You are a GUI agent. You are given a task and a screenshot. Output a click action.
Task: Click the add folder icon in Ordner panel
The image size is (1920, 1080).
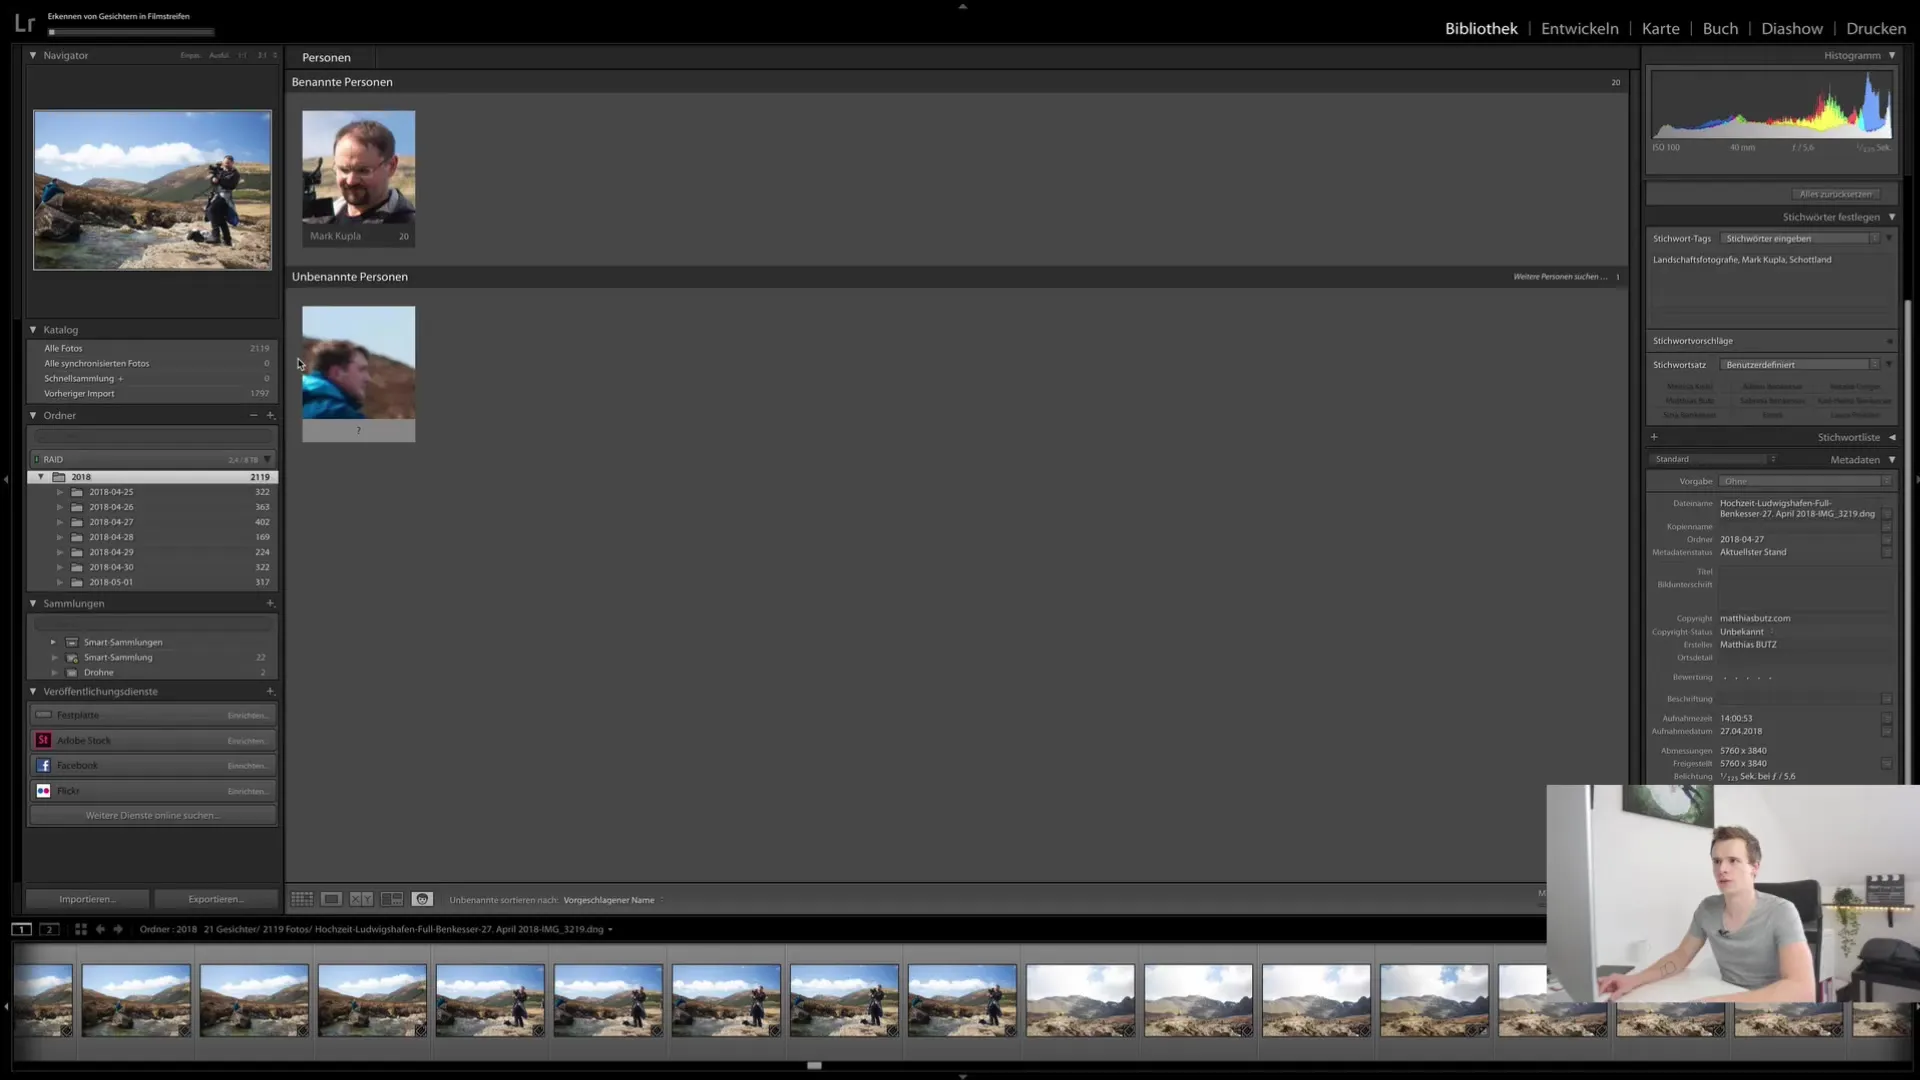click(270, 414)
